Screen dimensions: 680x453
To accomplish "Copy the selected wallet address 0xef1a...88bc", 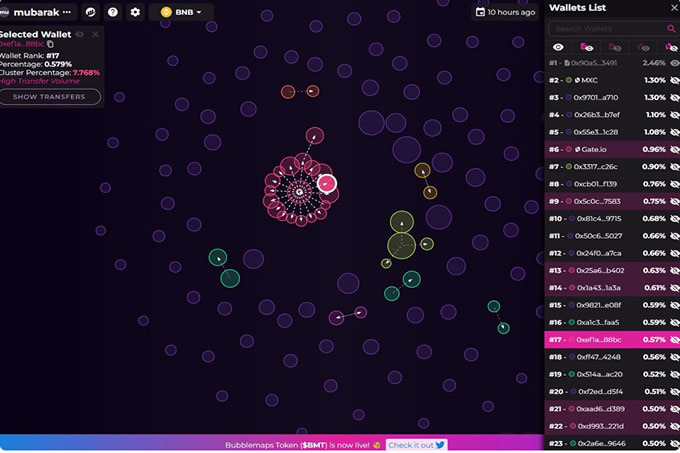I will tap(50, 44).
